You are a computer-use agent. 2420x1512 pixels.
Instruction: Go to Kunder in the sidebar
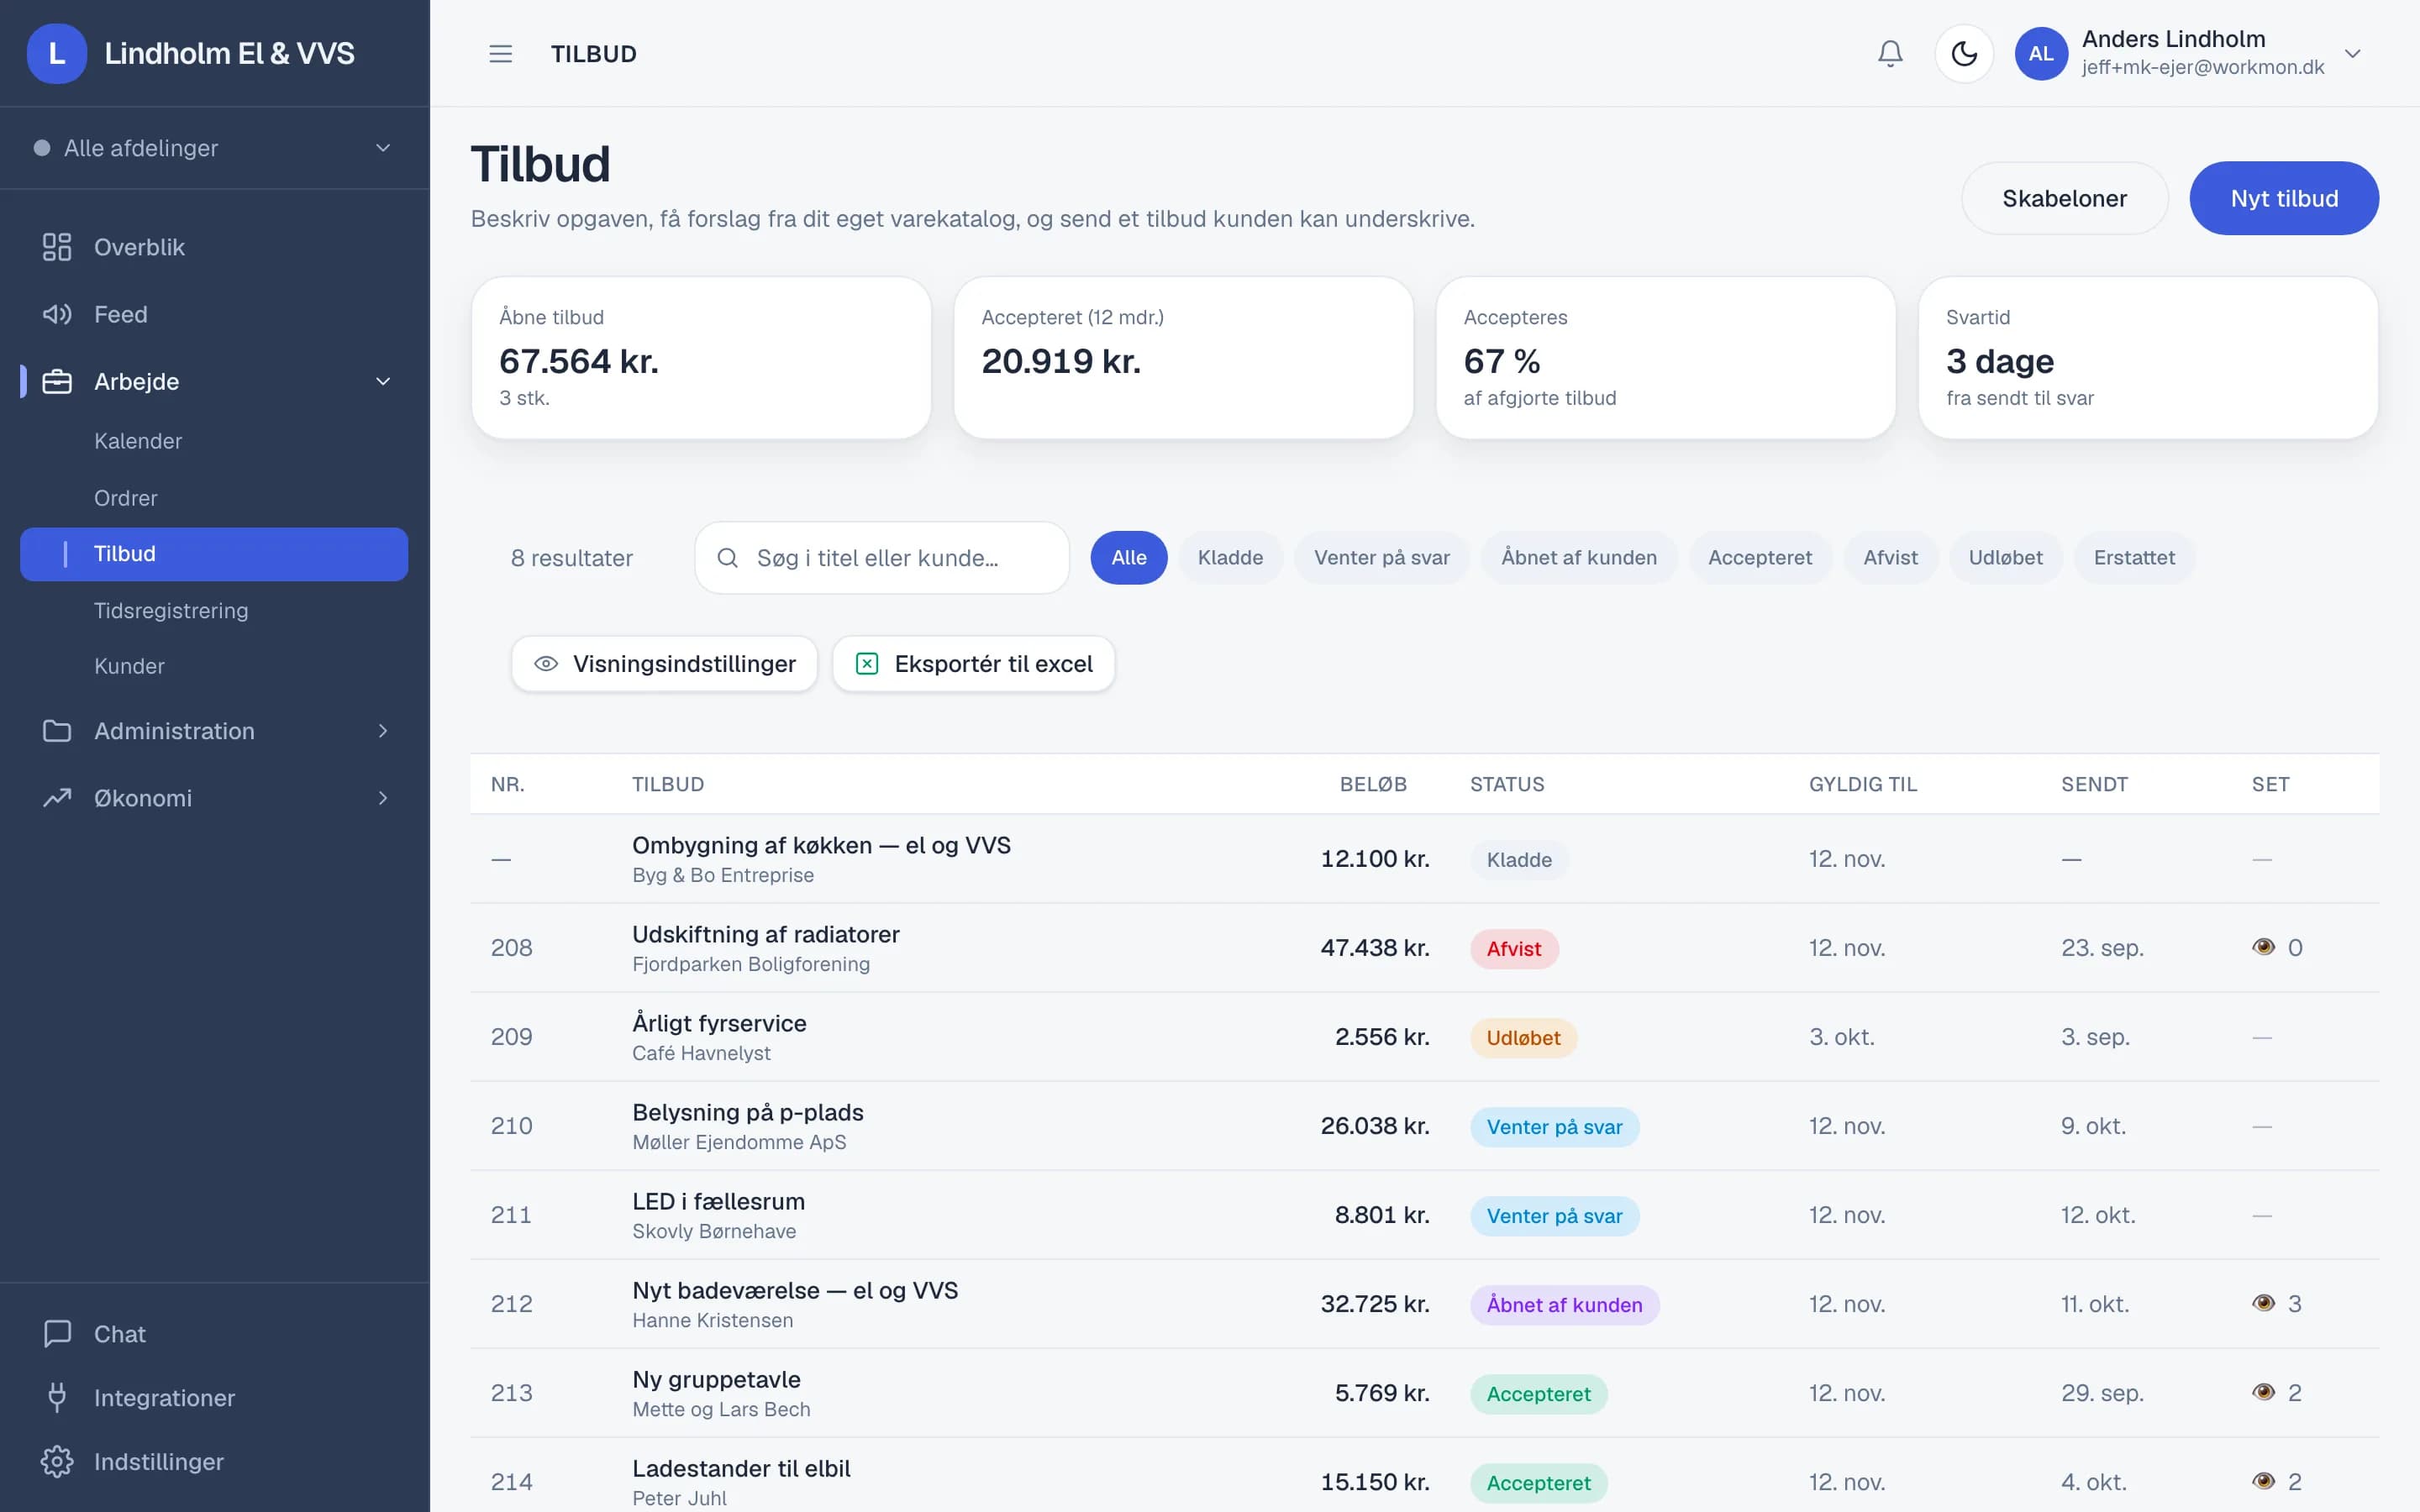coord(129,666)
